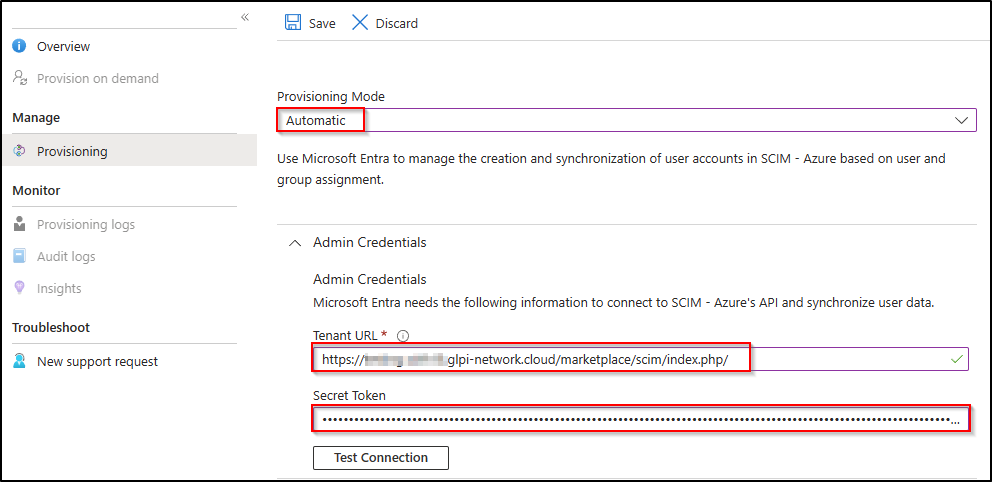Click the Overview info icon
The image size is (992, 482).
point(19,47)
